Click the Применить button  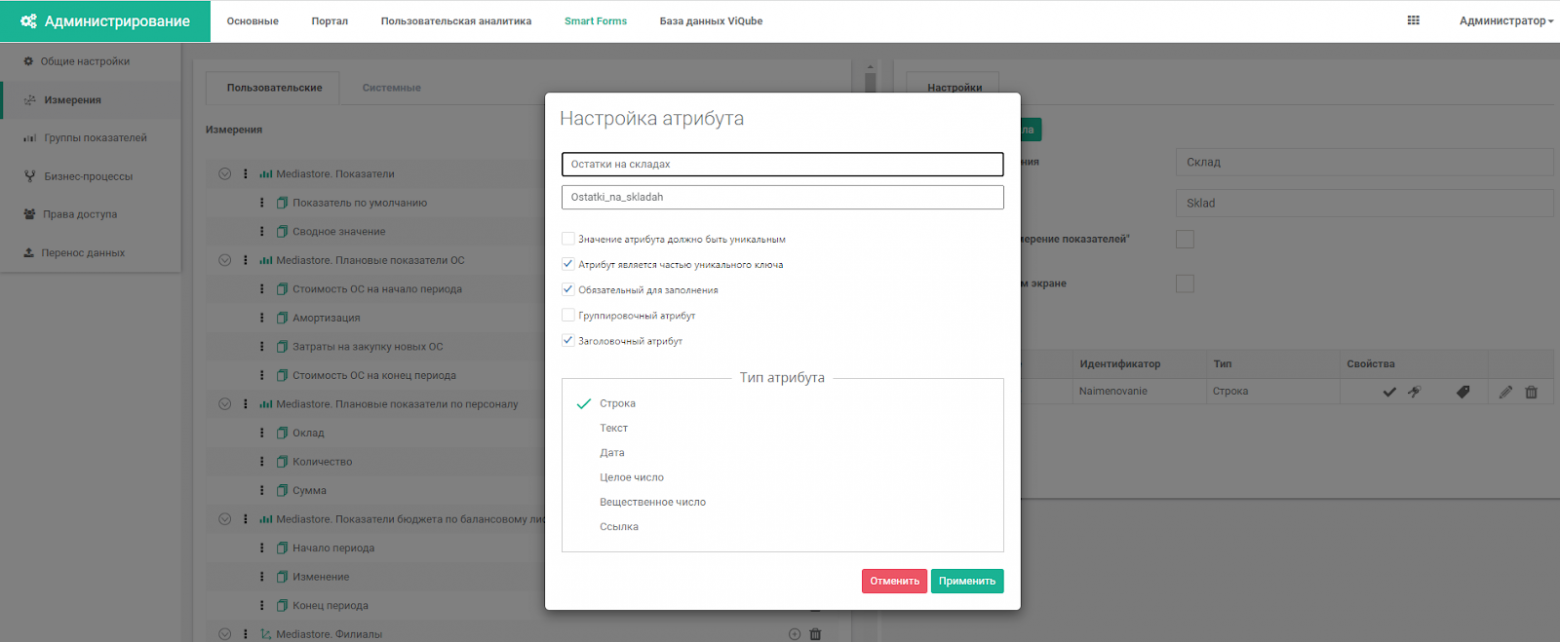[x=967, y=581]
